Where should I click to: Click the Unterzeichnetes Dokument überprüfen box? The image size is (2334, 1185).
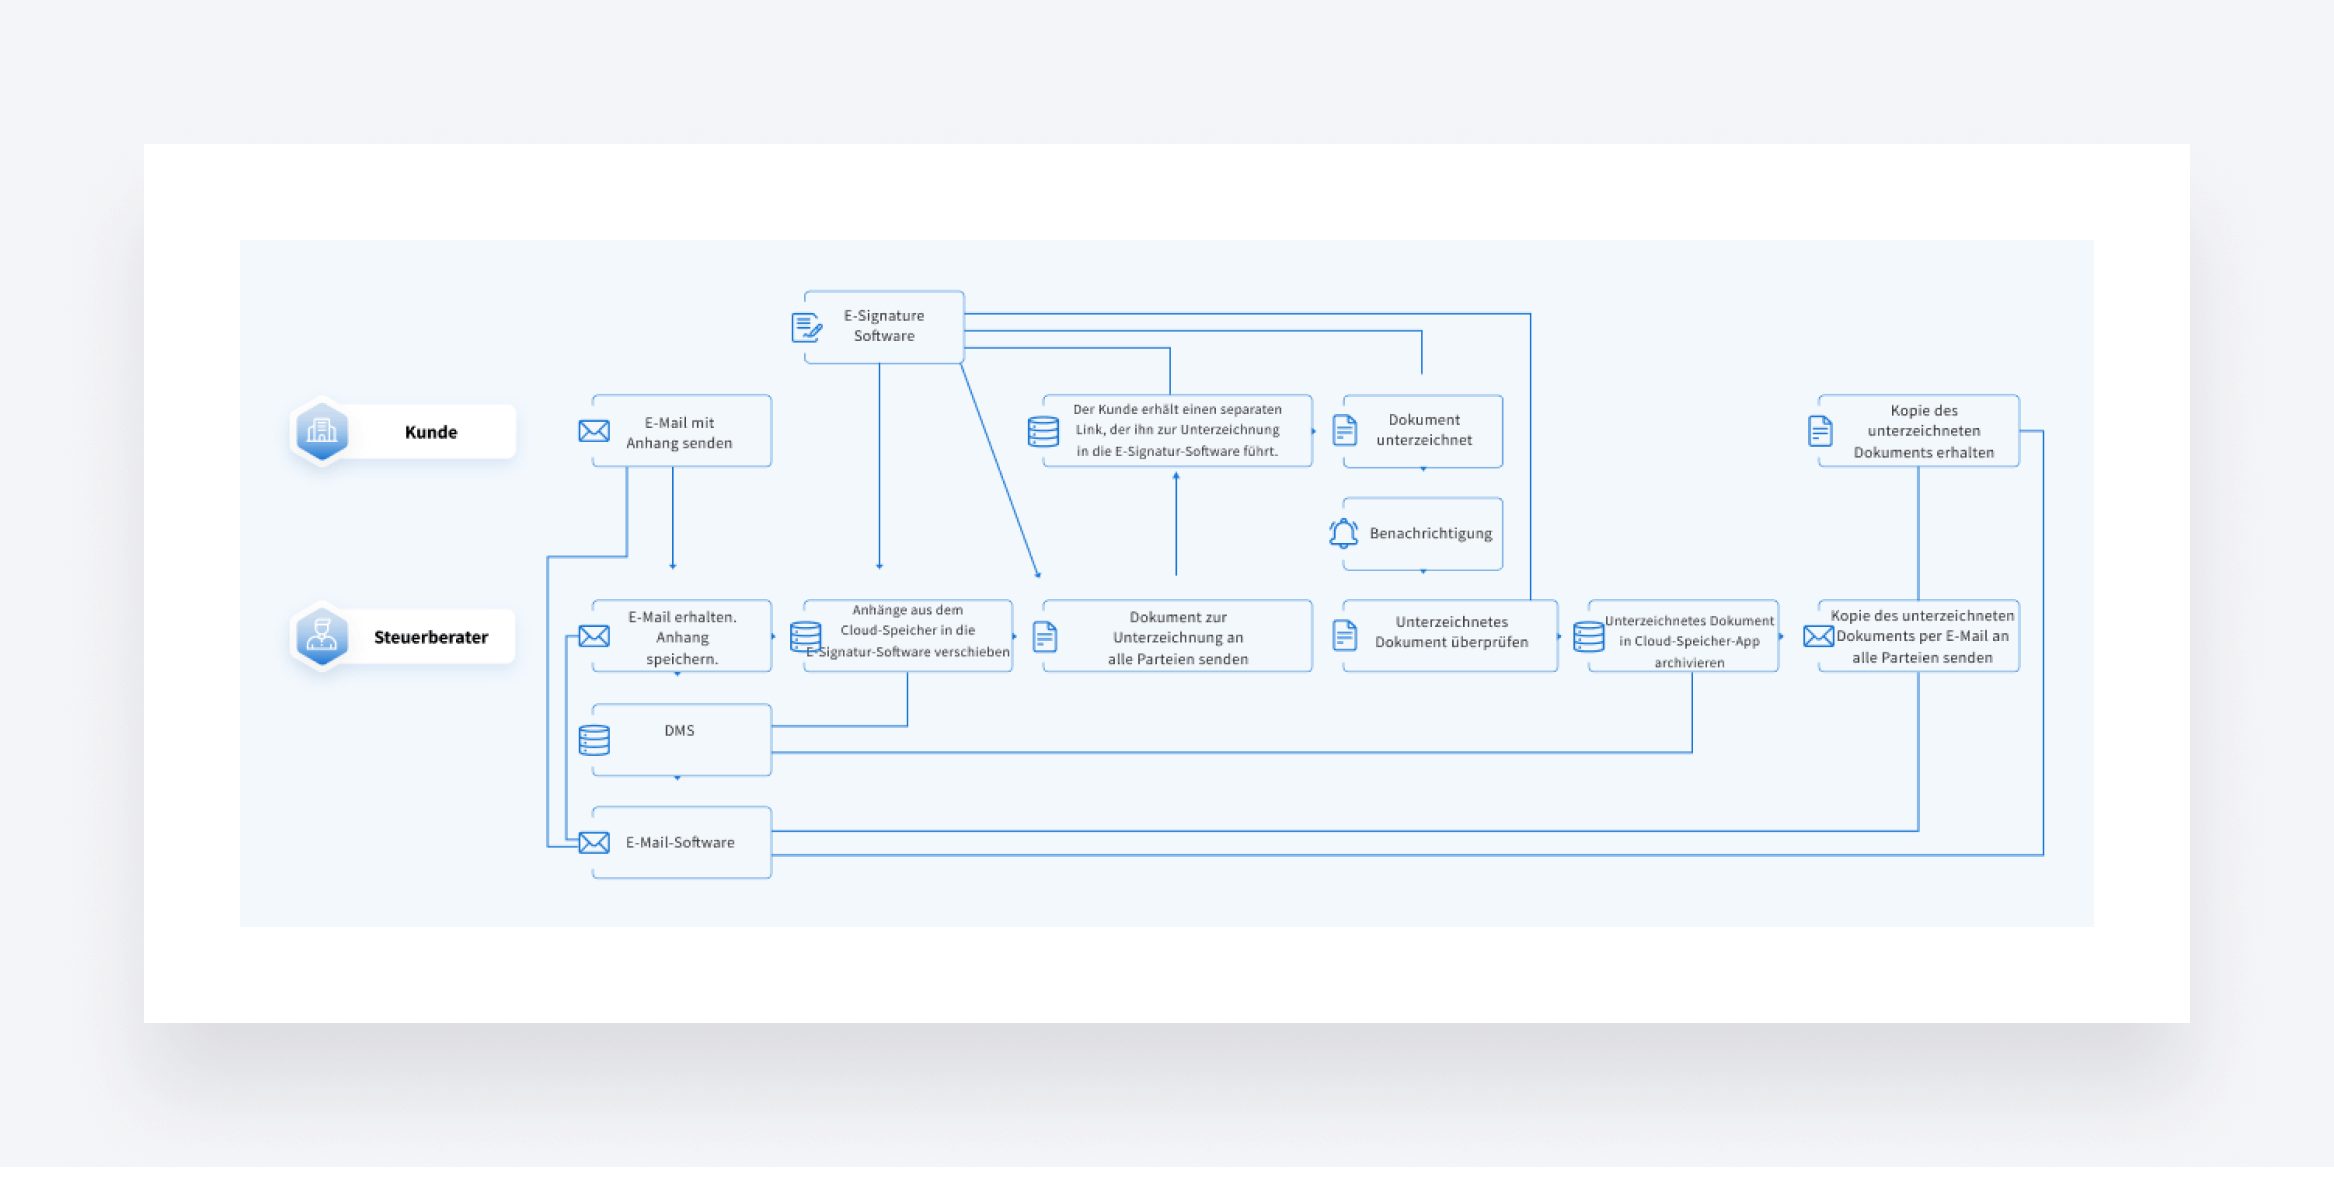1451,632
